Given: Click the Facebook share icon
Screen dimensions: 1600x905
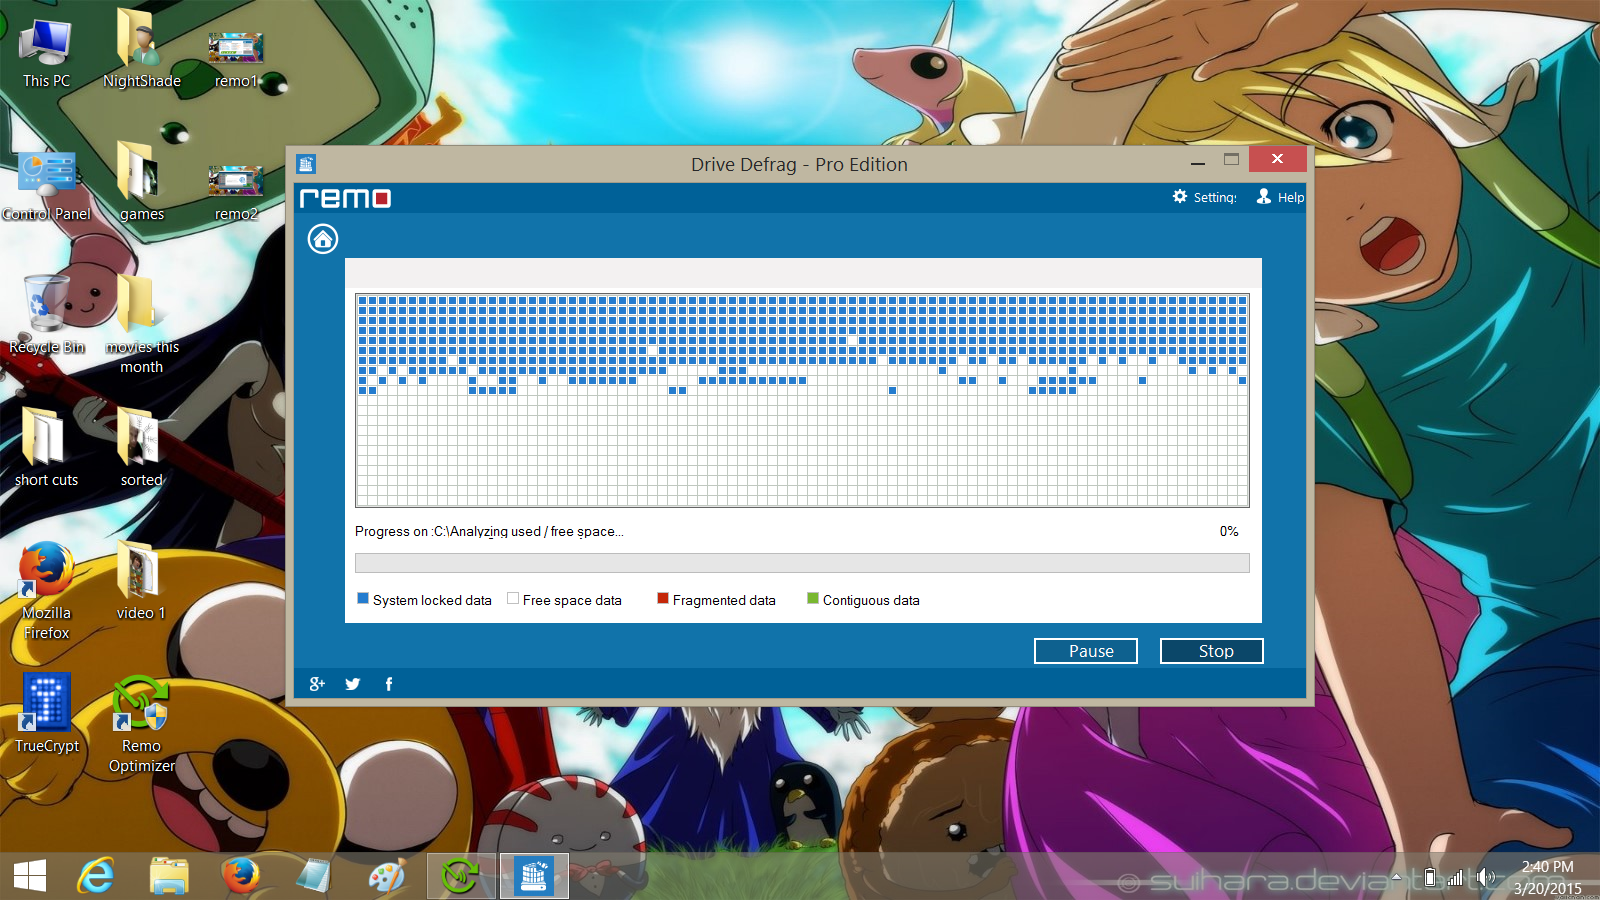Looking at the screenshot, I should tap(389, 684).
